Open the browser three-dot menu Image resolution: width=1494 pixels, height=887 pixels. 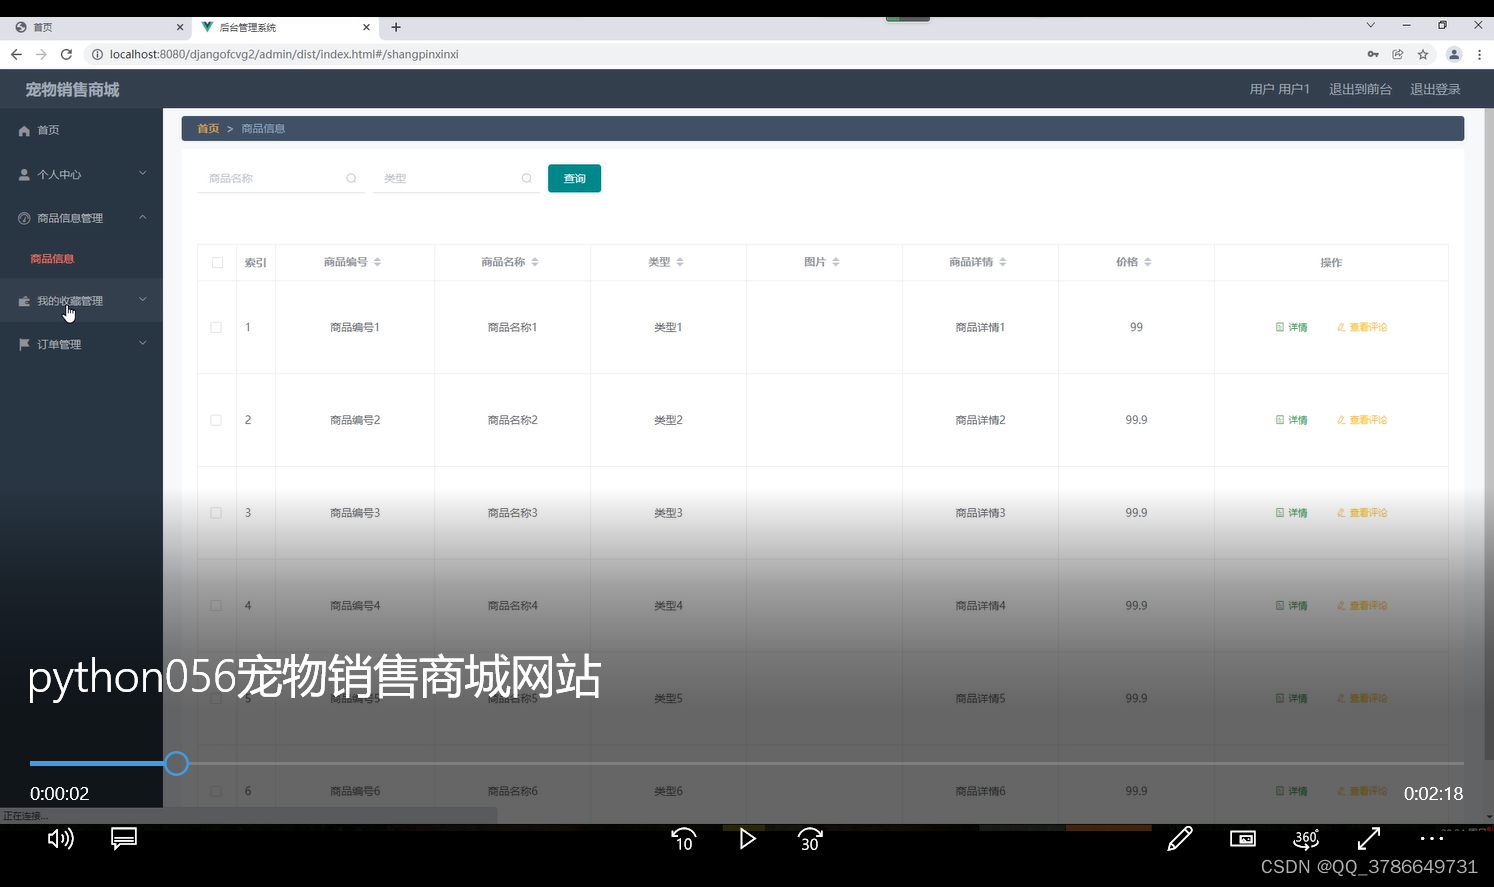pyautogui.click(x=1479, y=54)
